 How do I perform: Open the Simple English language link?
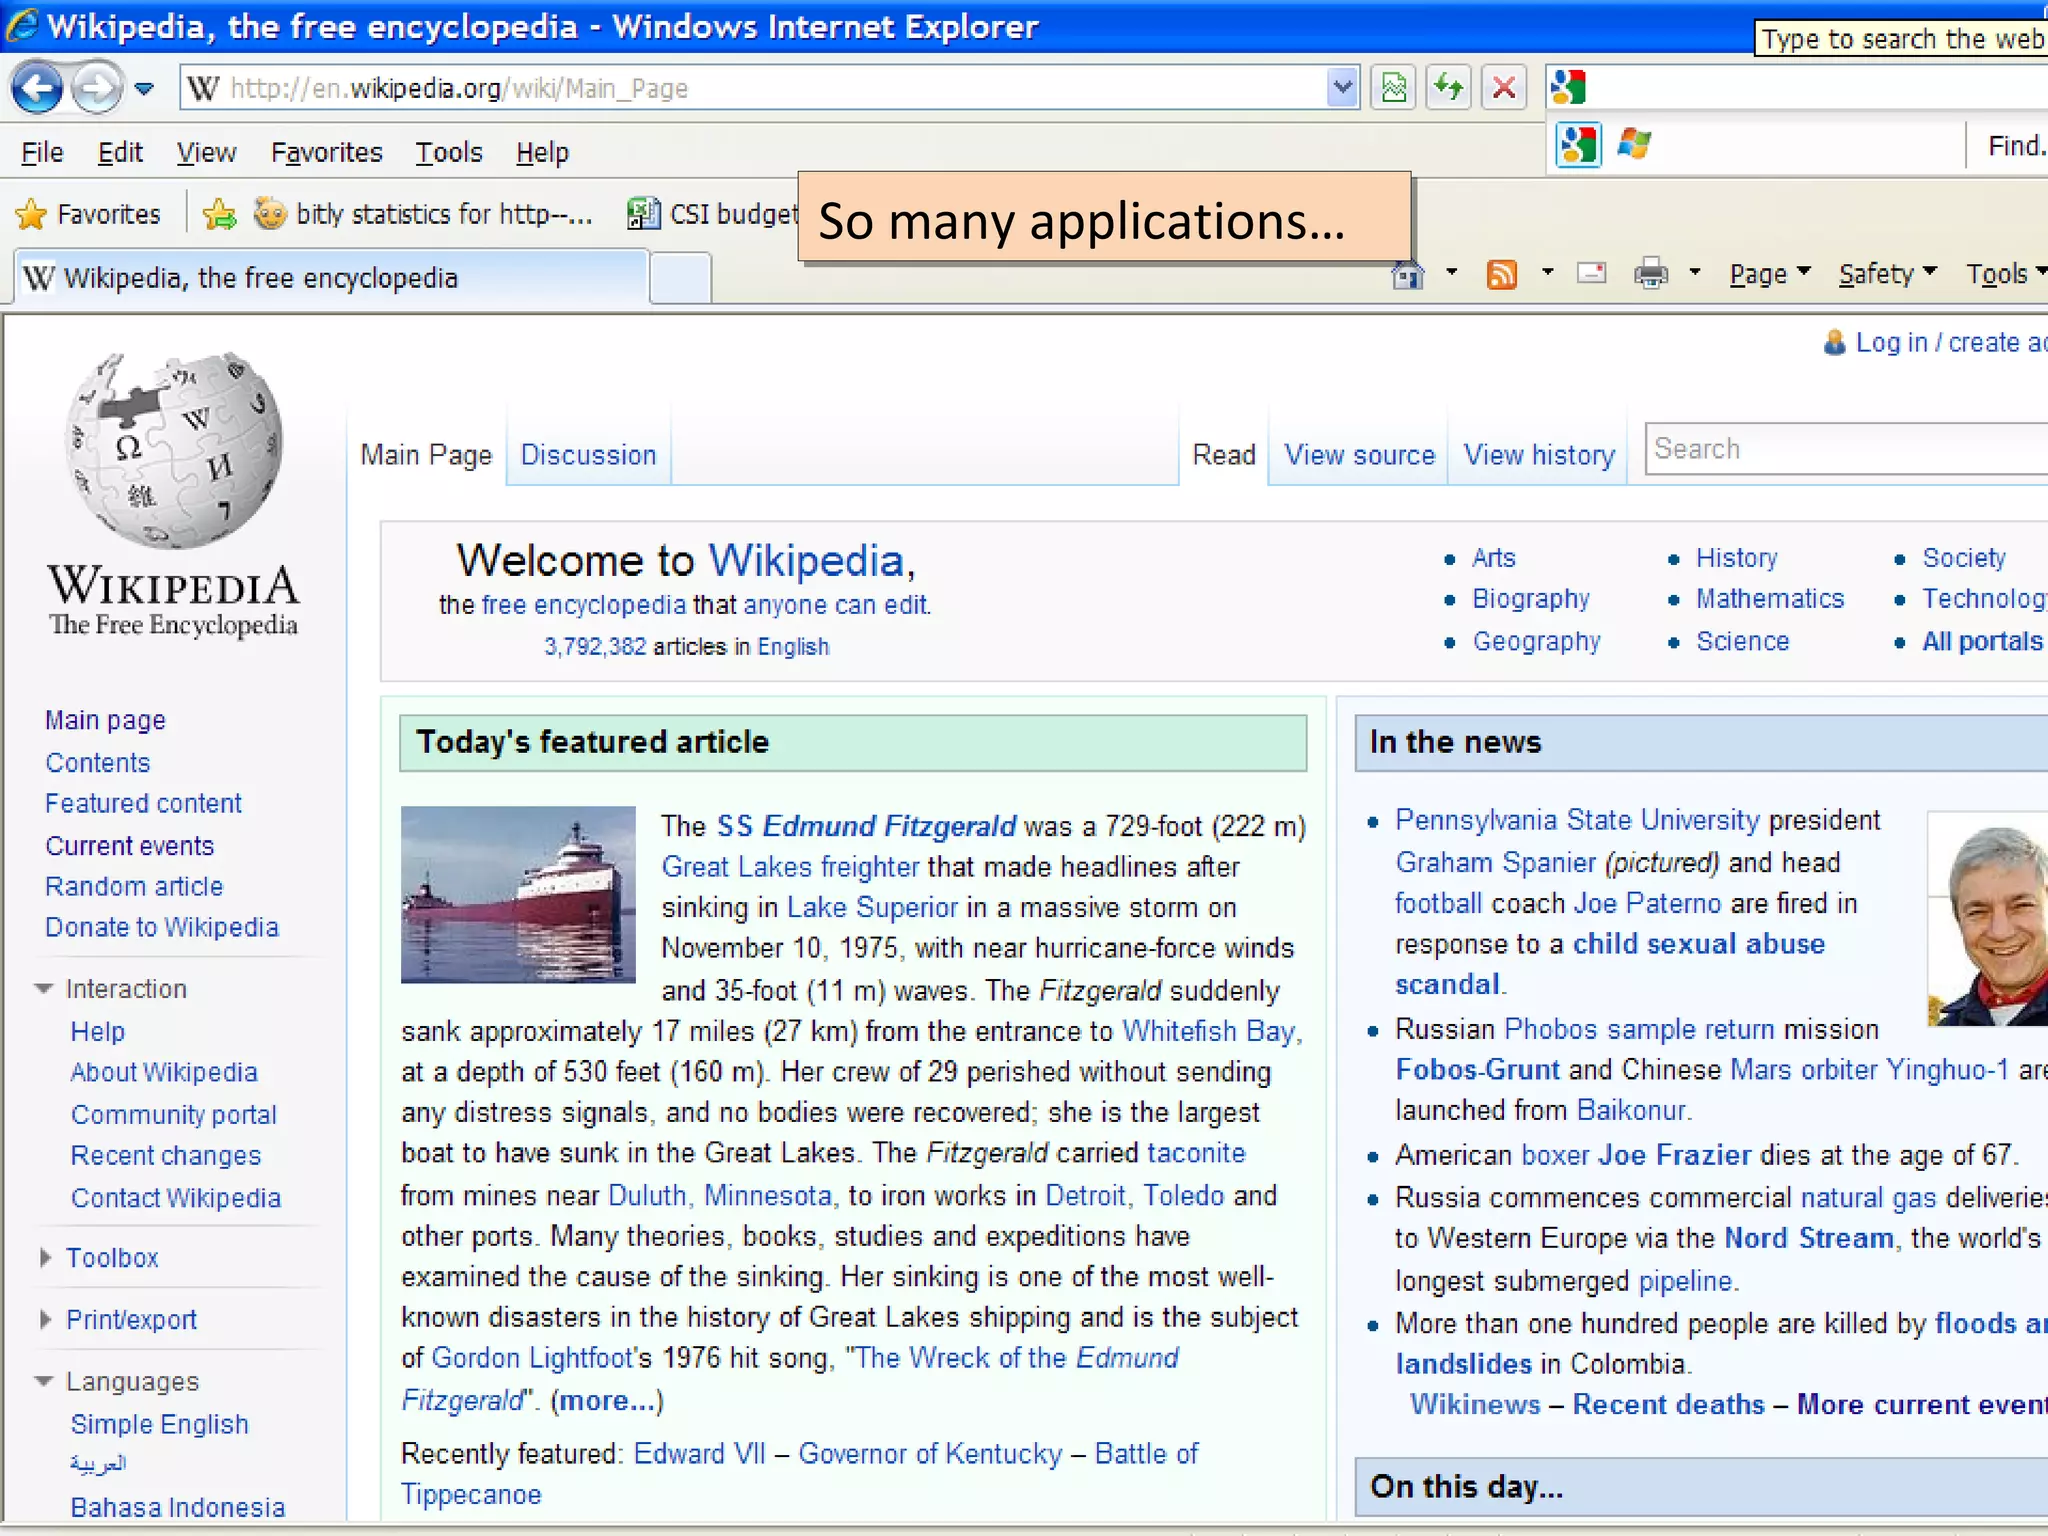point(159,1425)
